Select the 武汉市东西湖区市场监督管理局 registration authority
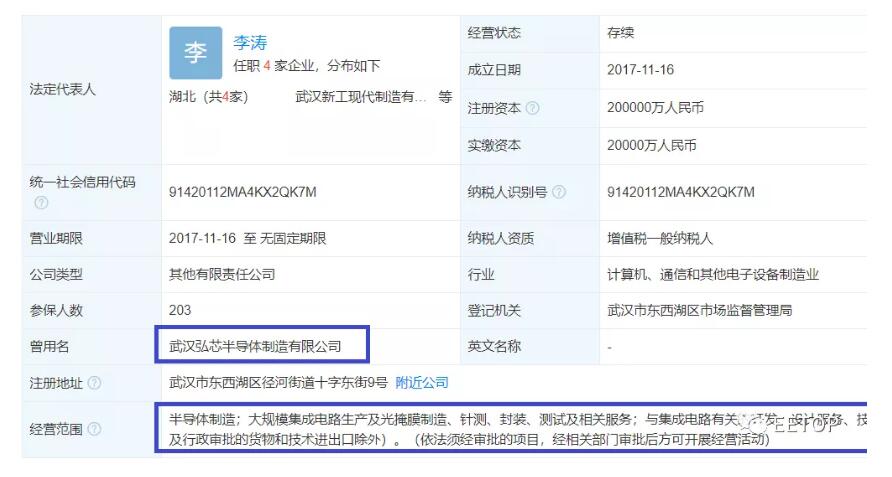This screenshot has height=477, width=892. click(700, 310)
